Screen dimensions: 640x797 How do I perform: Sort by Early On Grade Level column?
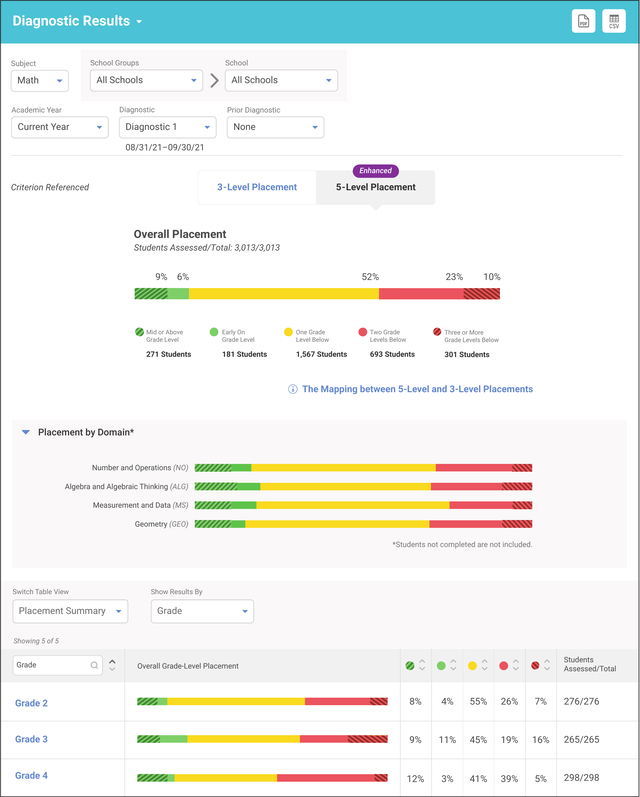[x=453, y=665]
